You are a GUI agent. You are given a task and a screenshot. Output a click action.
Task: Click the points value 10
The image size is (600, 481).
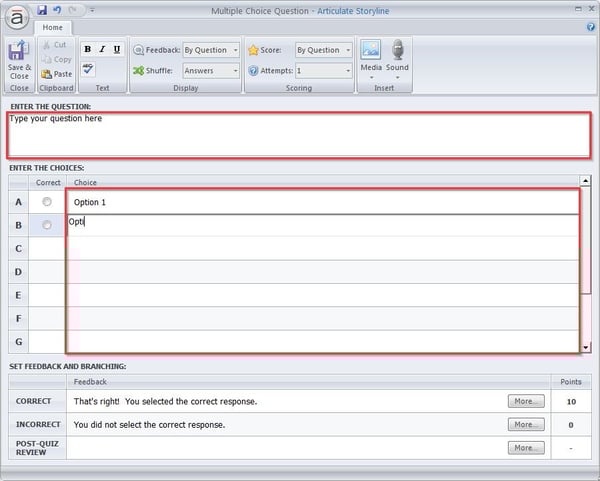click(571, 401)
